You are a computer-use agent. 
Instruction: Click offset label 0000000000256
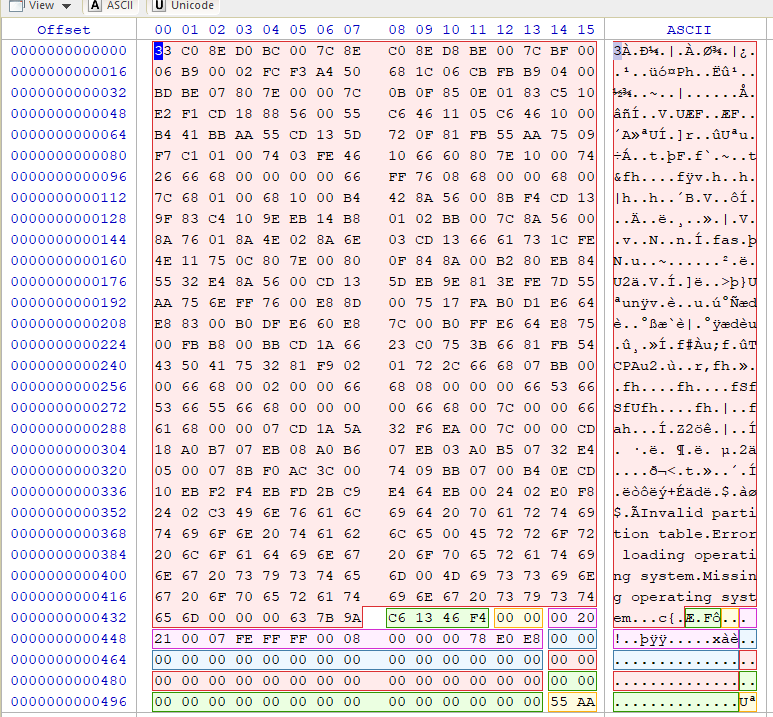coord(69,387)
